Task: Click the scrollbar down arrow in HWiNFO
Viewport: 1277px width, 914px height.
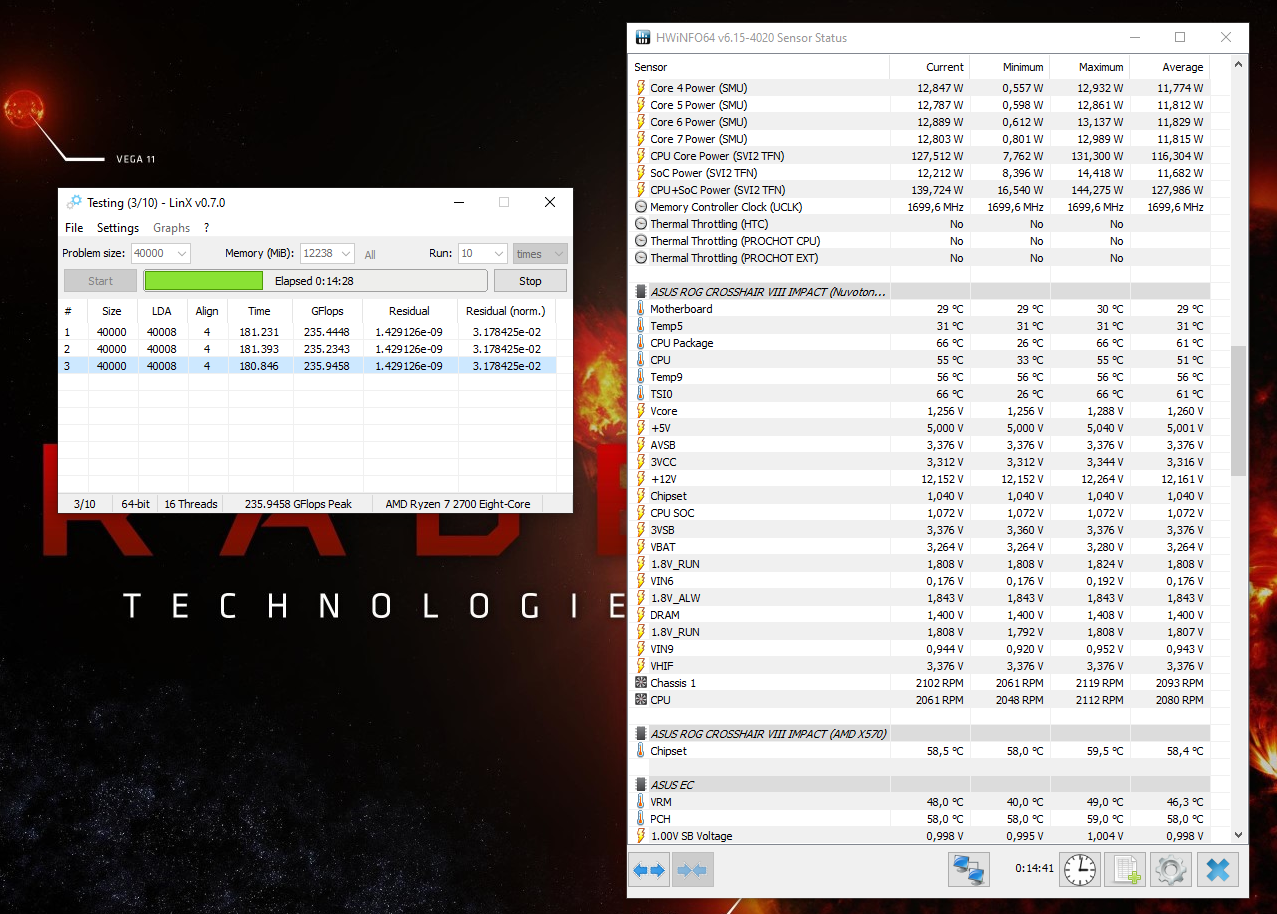Action: [x=1239, y=835]
